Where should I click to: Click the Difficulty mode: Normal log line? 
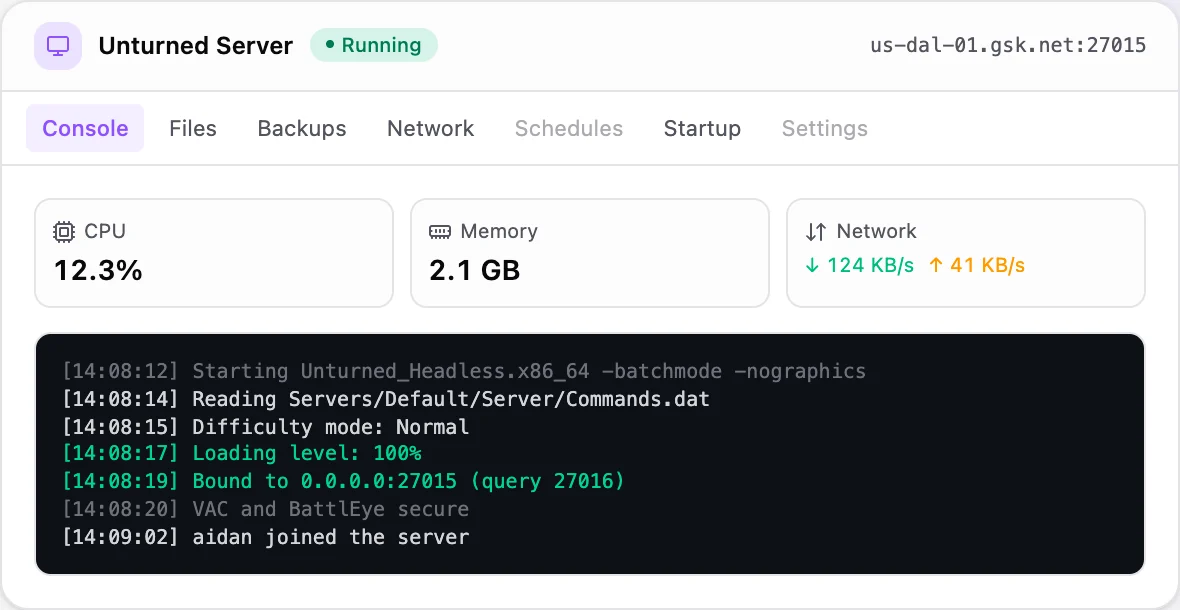coord(266,426)
